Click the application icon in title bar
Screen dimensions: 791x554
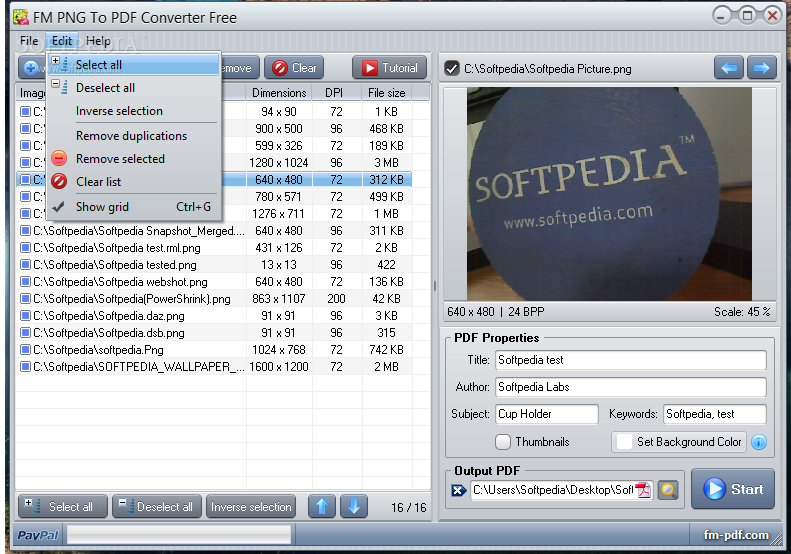point(21,17)
